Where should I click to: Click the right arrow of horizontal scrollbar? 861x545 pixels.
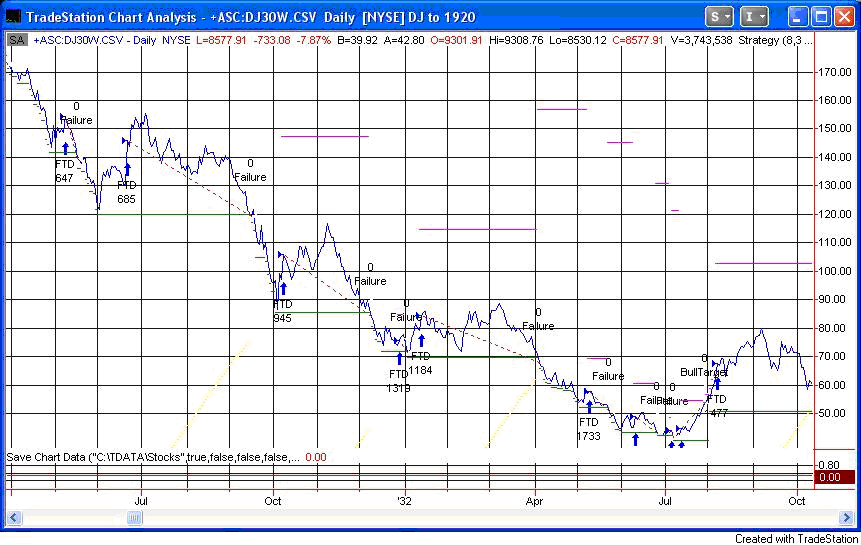pyautogui.click(x=846, y=518)
